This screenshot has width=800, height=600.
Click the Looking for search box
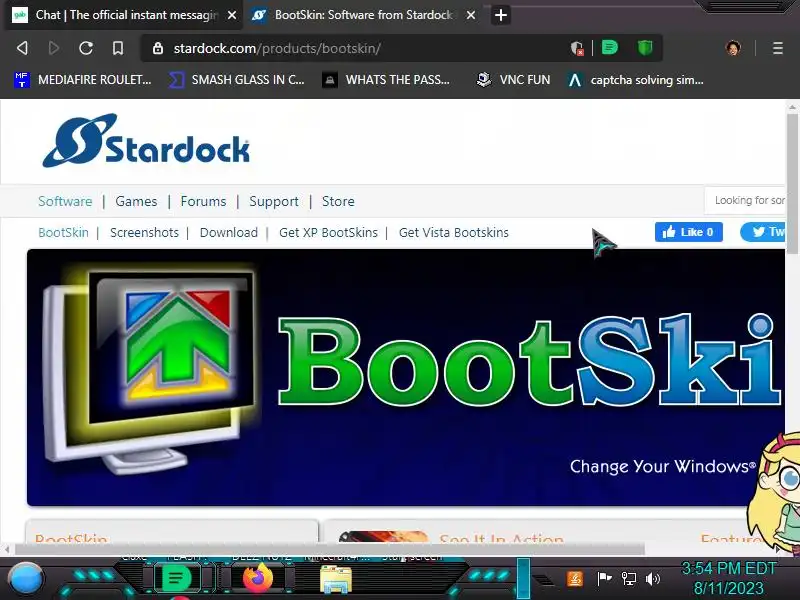pyautogui.click(x=746, y=200)
